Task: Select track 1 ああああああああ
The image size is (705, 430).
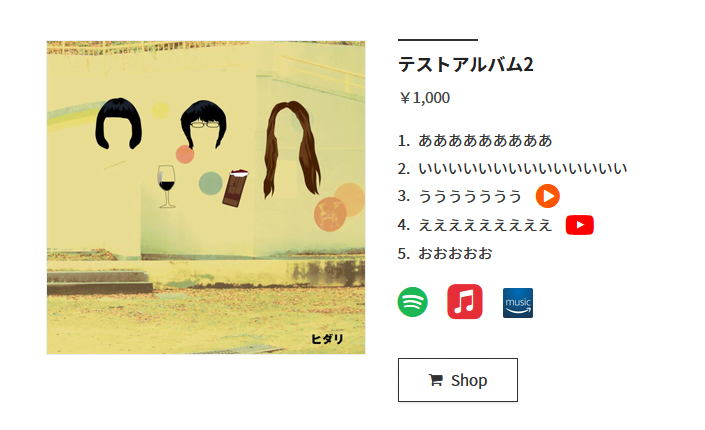Action: 485,140
